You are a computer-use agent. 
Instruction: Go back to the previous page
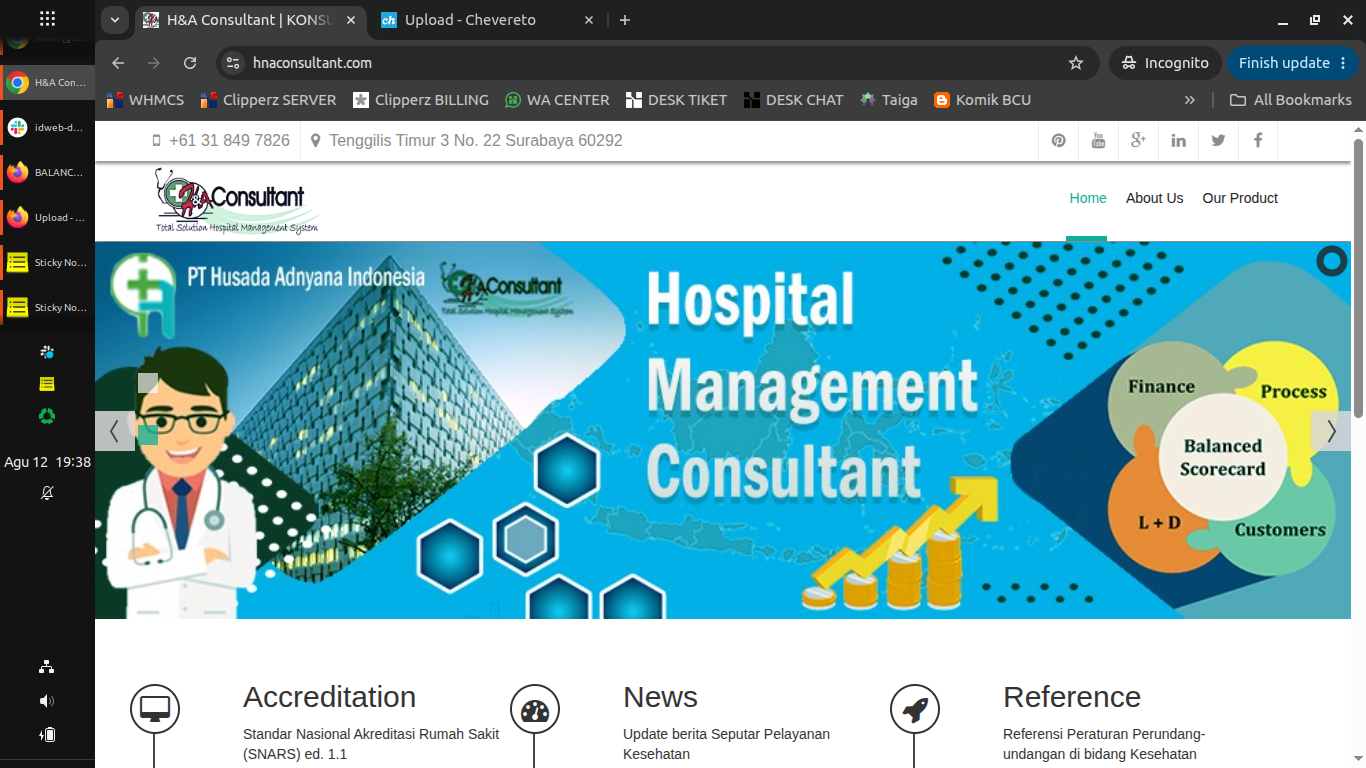click(118, 63)
